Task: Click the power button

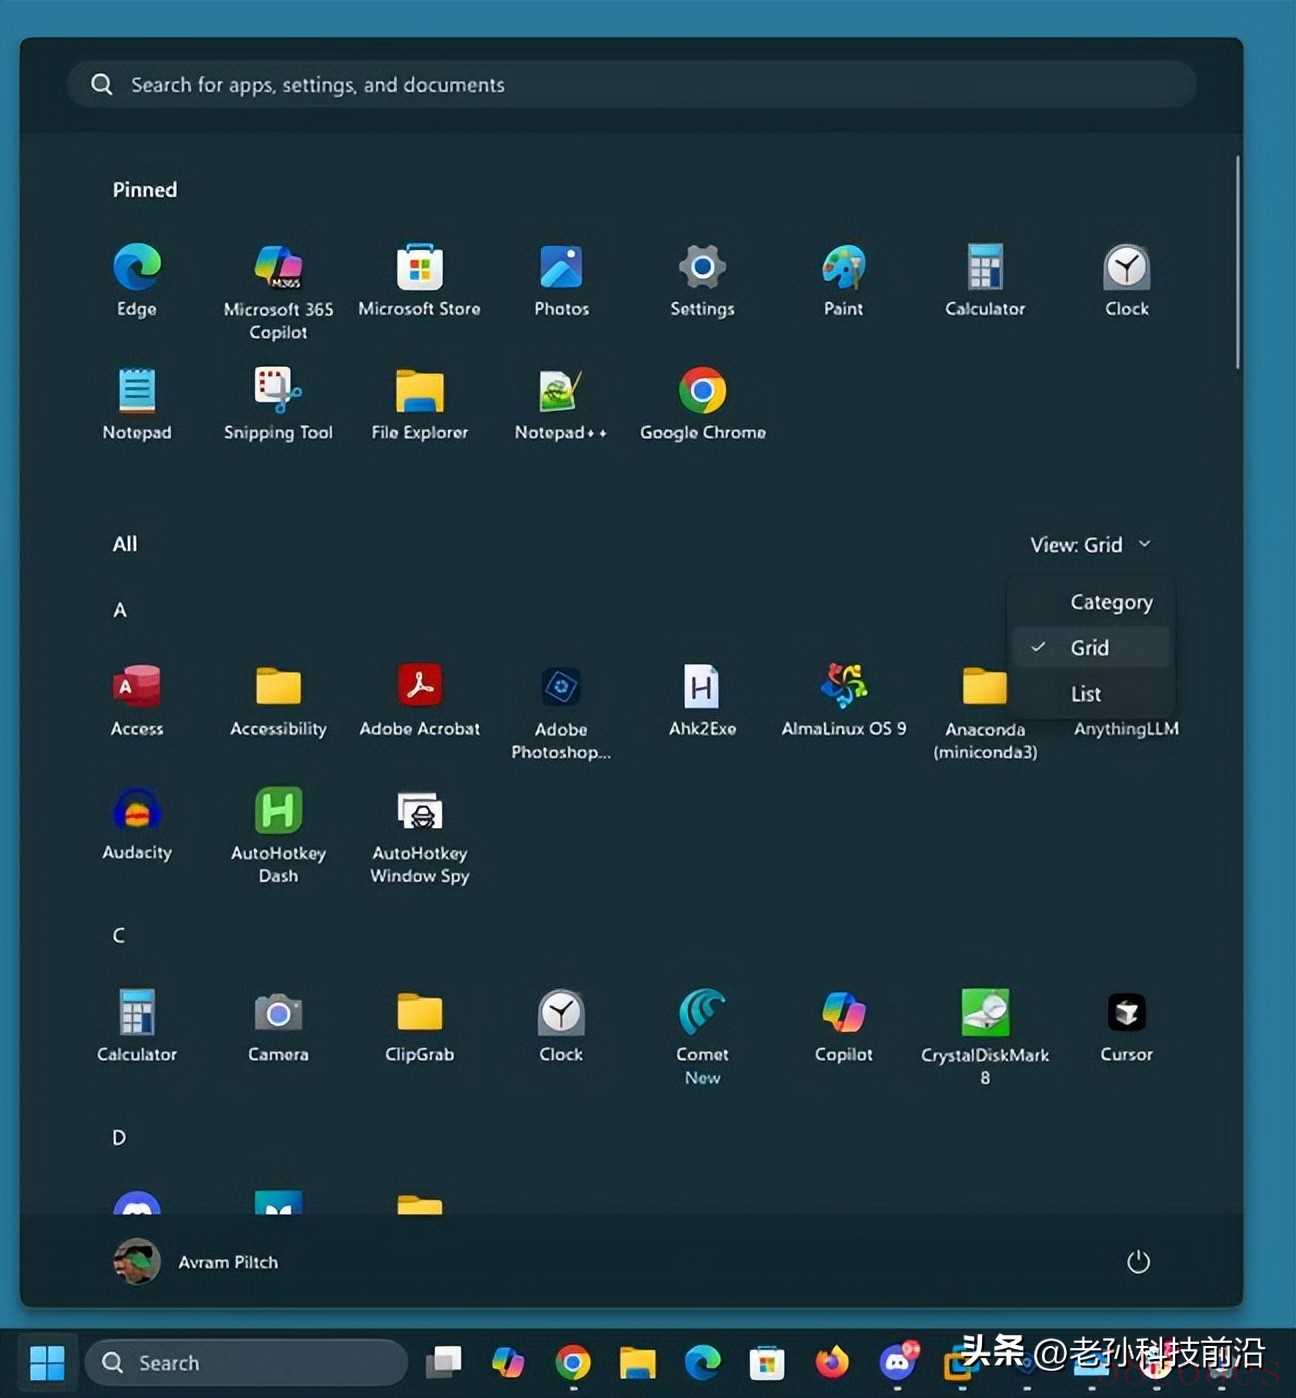Action: click(1138, 1262)
